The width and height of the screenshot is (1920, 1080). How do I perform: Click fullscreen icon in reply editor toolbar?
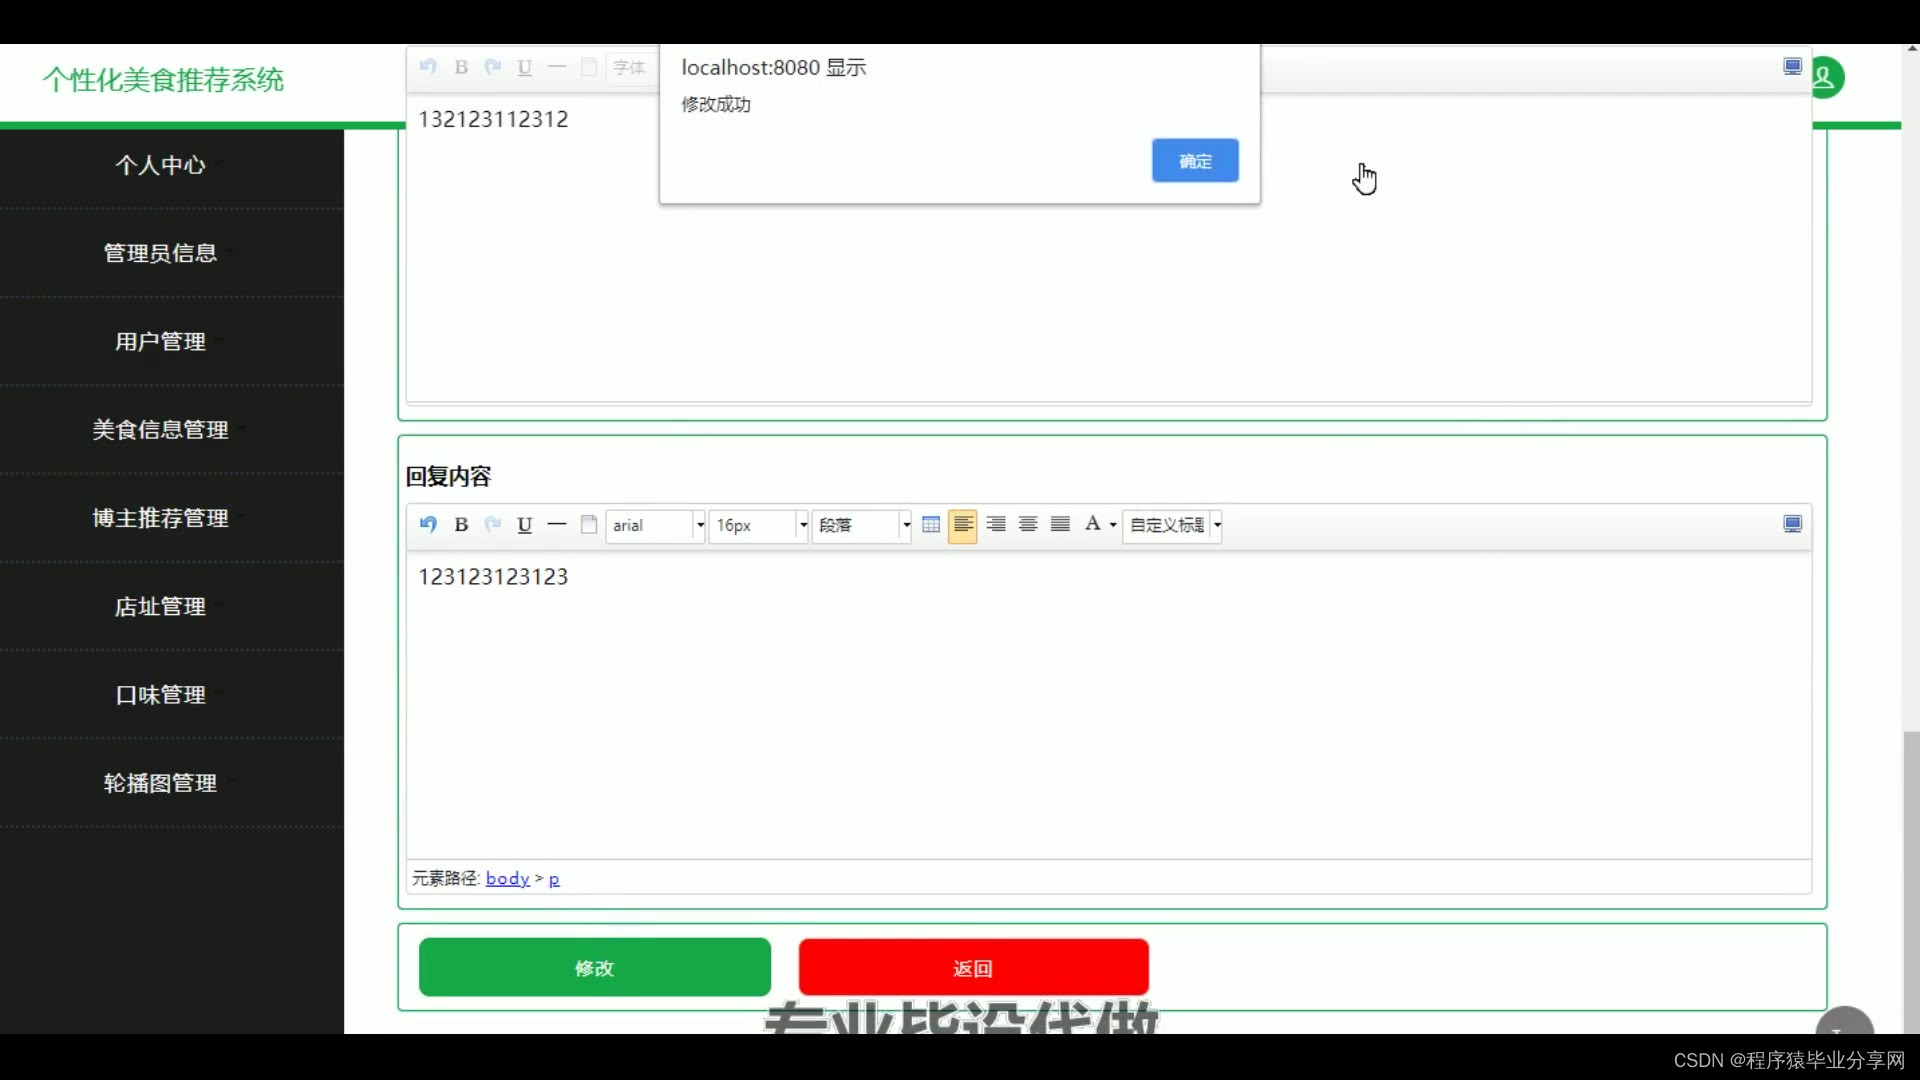tap(1792, 524)
